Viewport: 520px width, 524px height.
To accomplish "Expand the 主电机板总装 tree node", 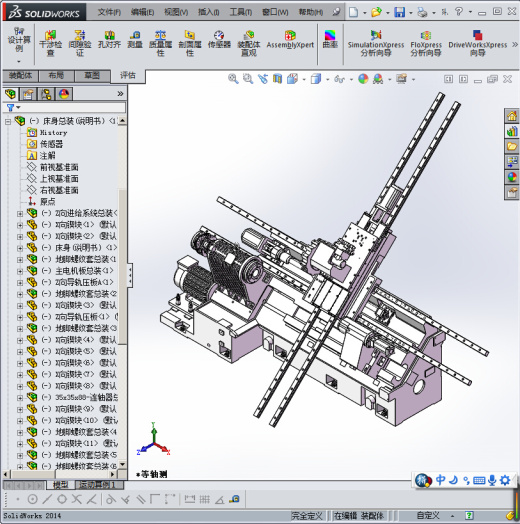I will click(x=20, y=271).
